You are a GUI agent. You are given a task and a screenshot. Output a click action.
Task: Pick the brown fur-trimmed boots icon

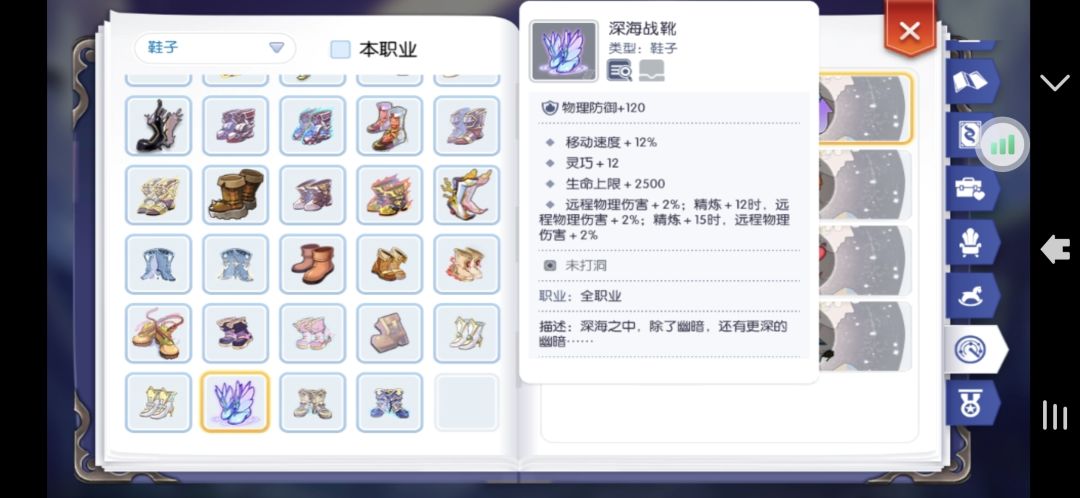click(235, 195)
